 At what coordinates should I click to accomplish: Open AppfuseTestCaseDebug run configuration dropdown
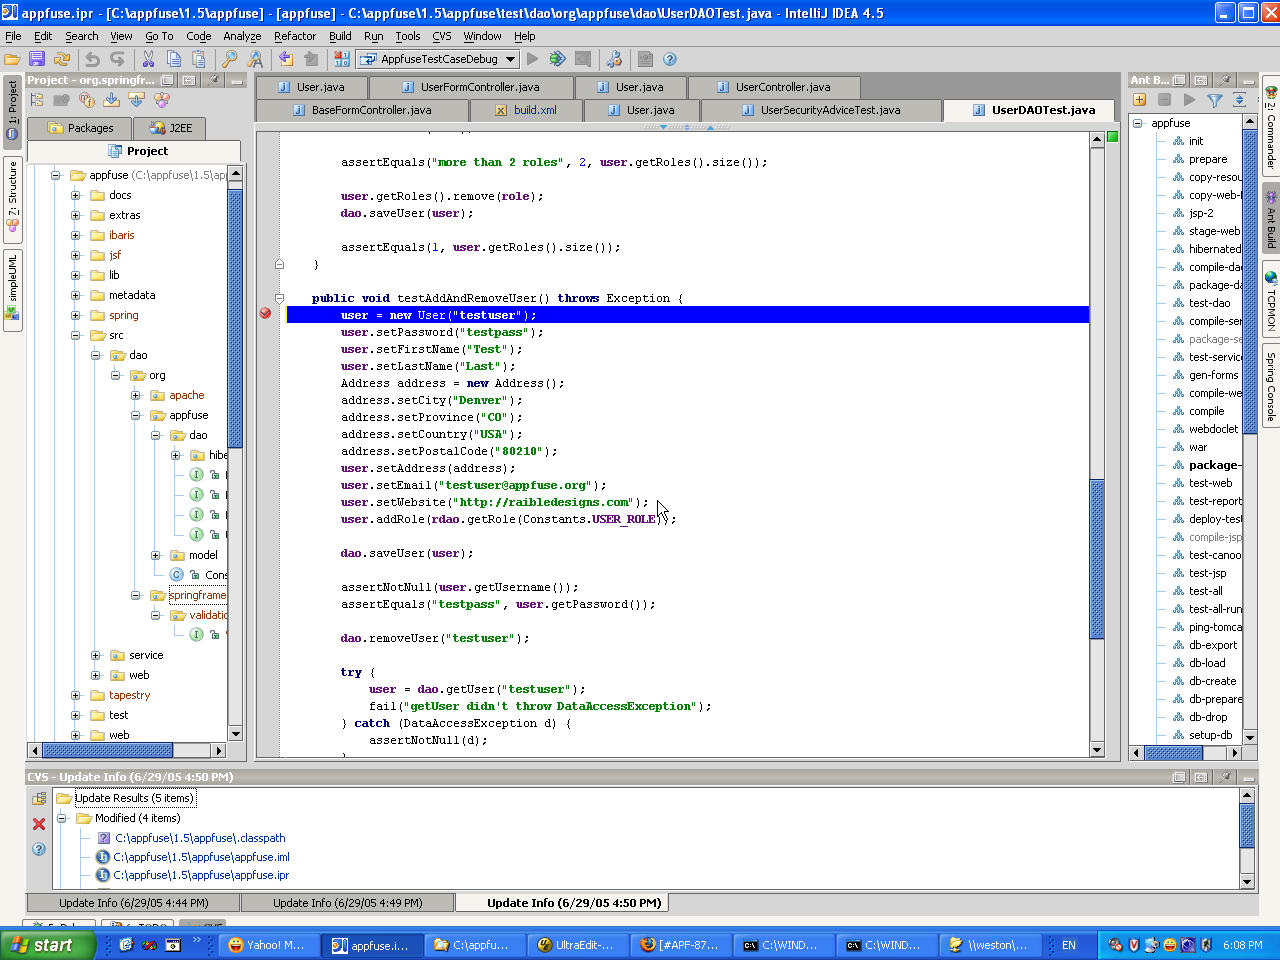[510, 59]
